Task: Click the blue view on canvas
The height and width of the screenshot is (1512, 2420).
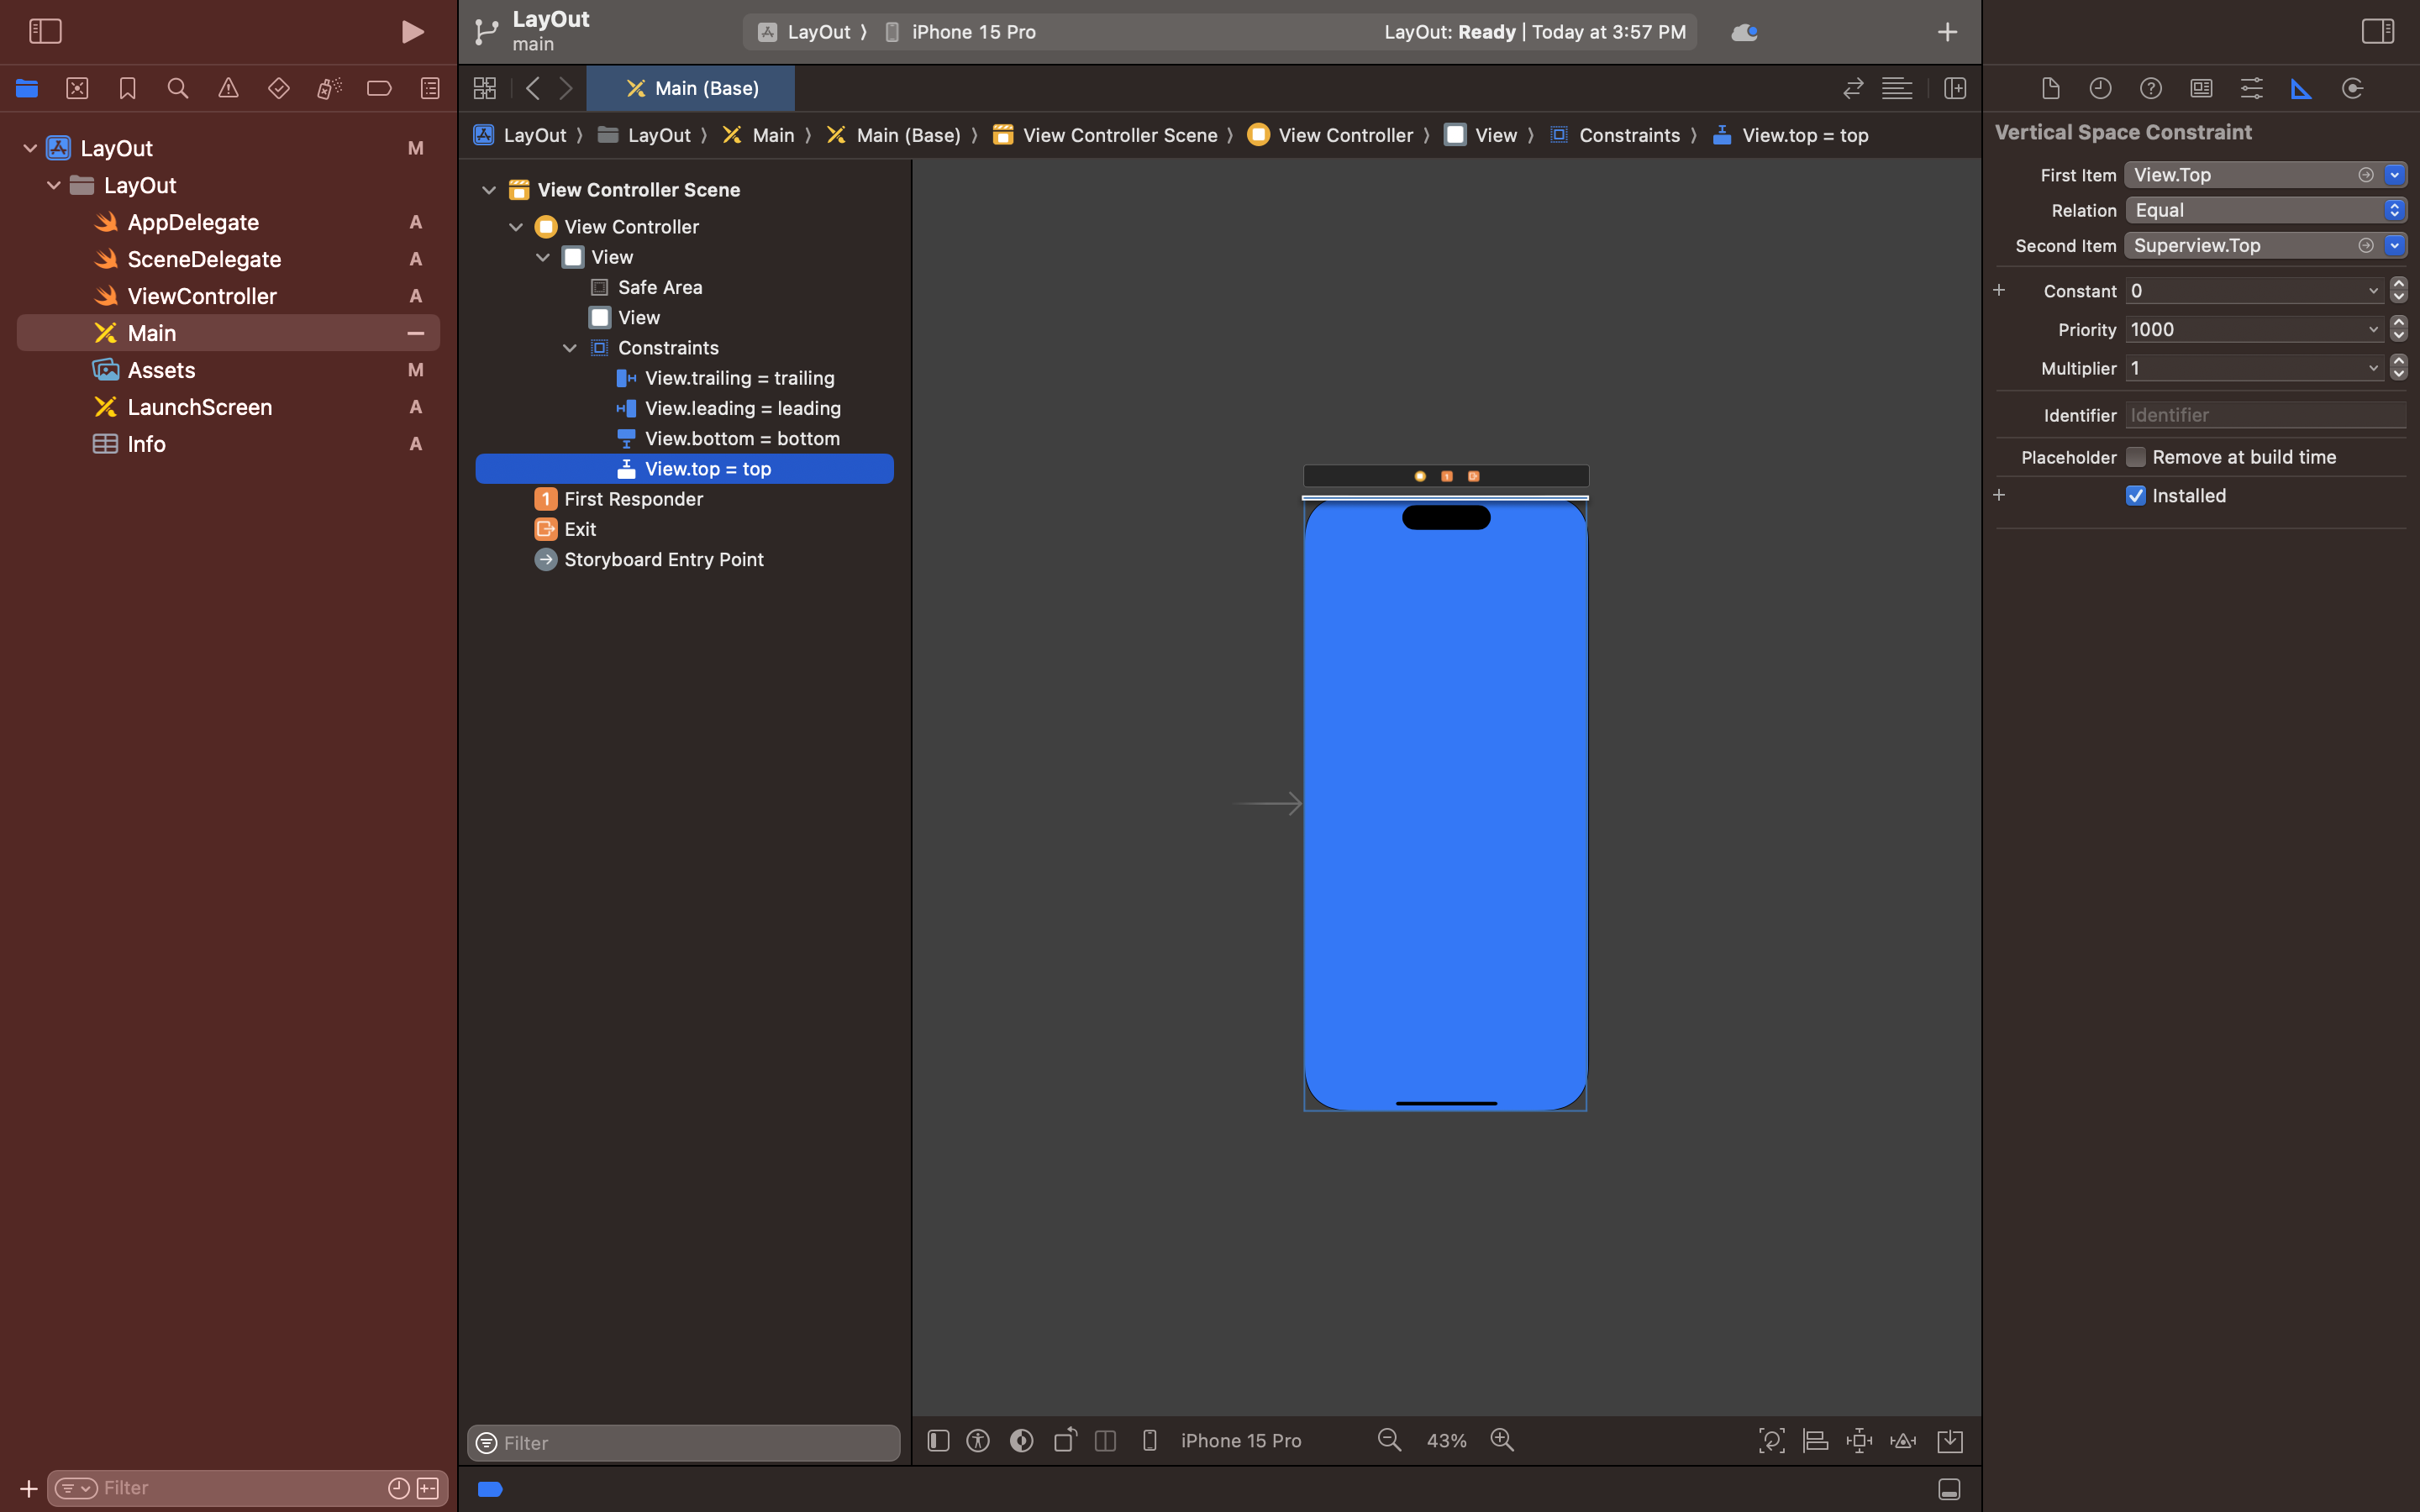Action: click(1445, 800)
